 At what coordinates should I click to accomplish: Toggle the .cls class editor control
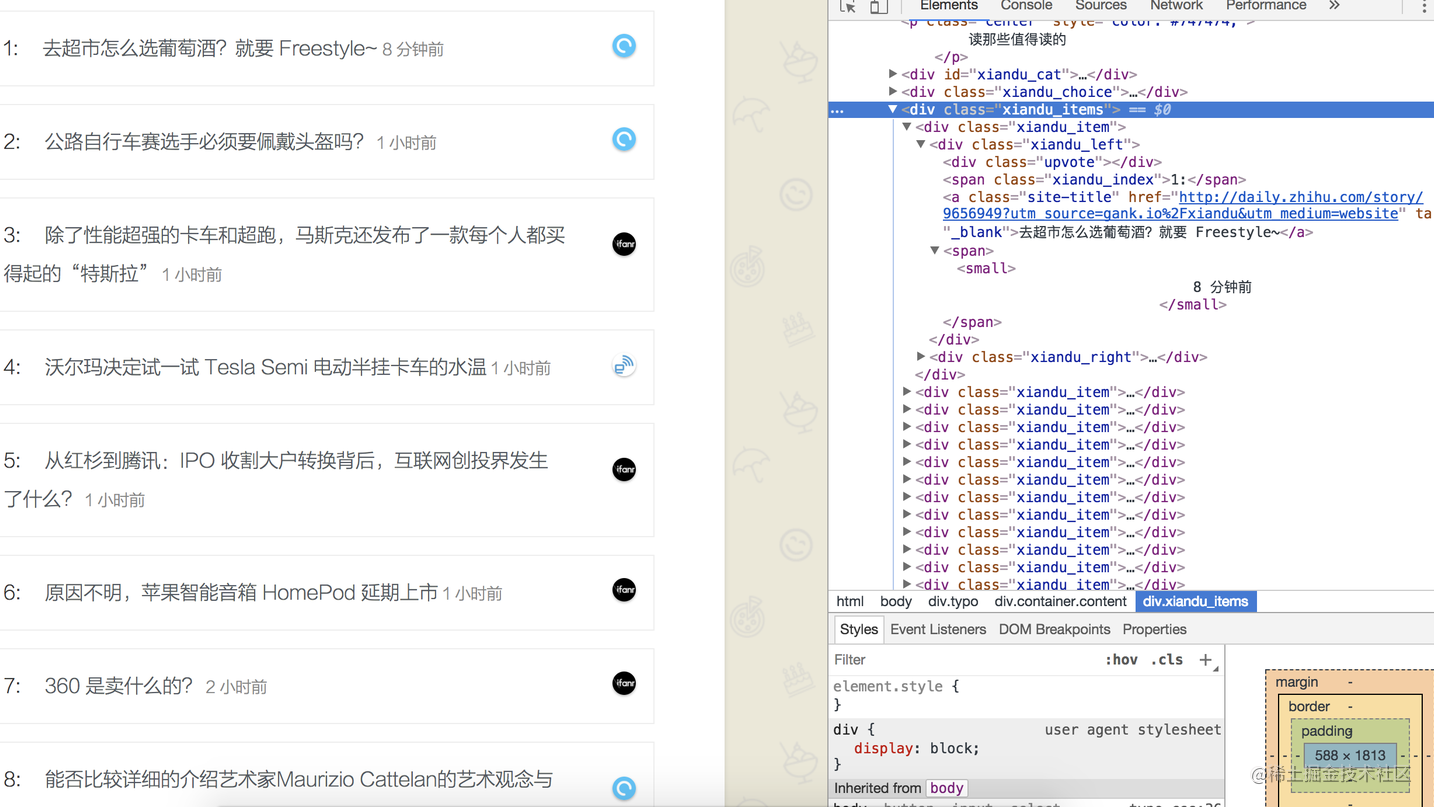pyautogui.click(x=1166, y=659)
